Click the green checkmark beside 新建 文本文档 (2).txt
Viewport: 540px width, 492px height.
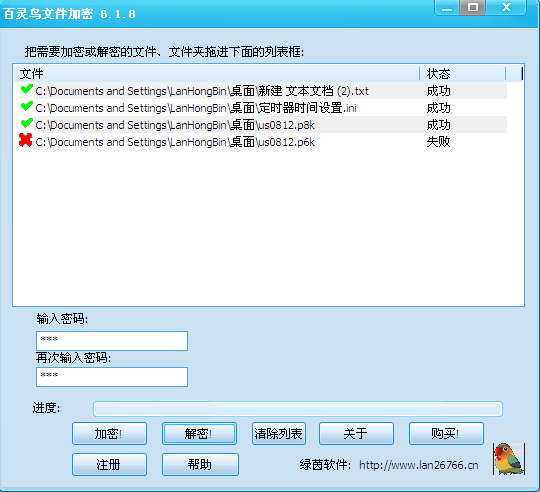[27, 90]
